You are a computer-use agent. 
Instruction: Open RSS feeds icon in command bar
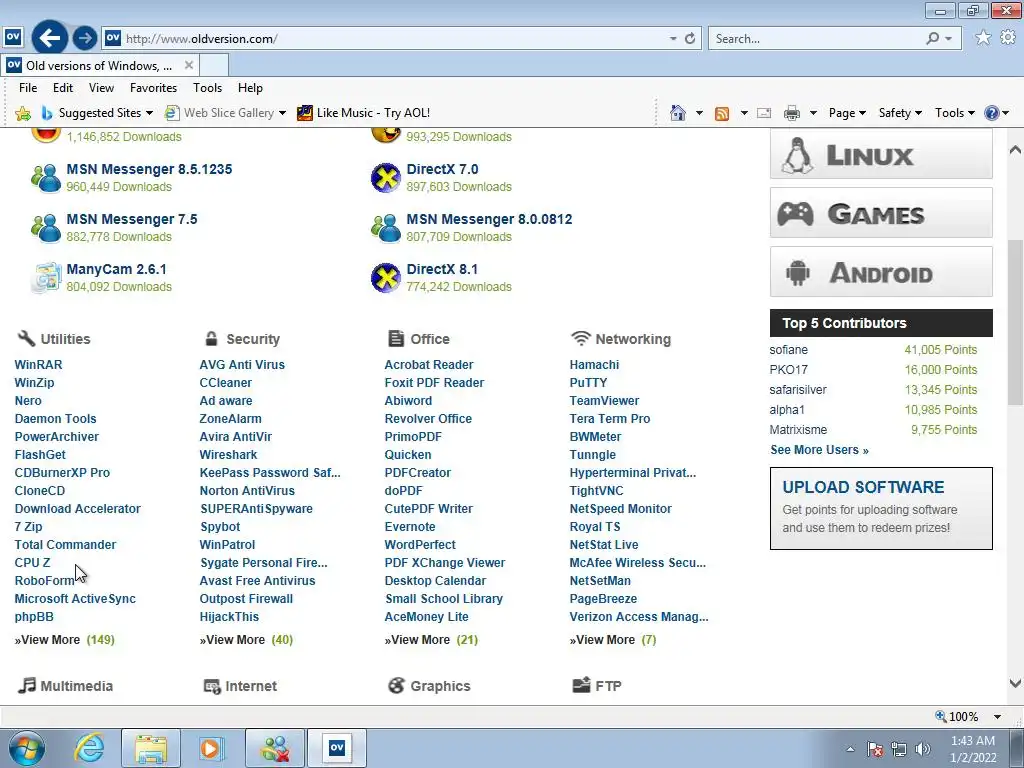[x=722, y=113]
